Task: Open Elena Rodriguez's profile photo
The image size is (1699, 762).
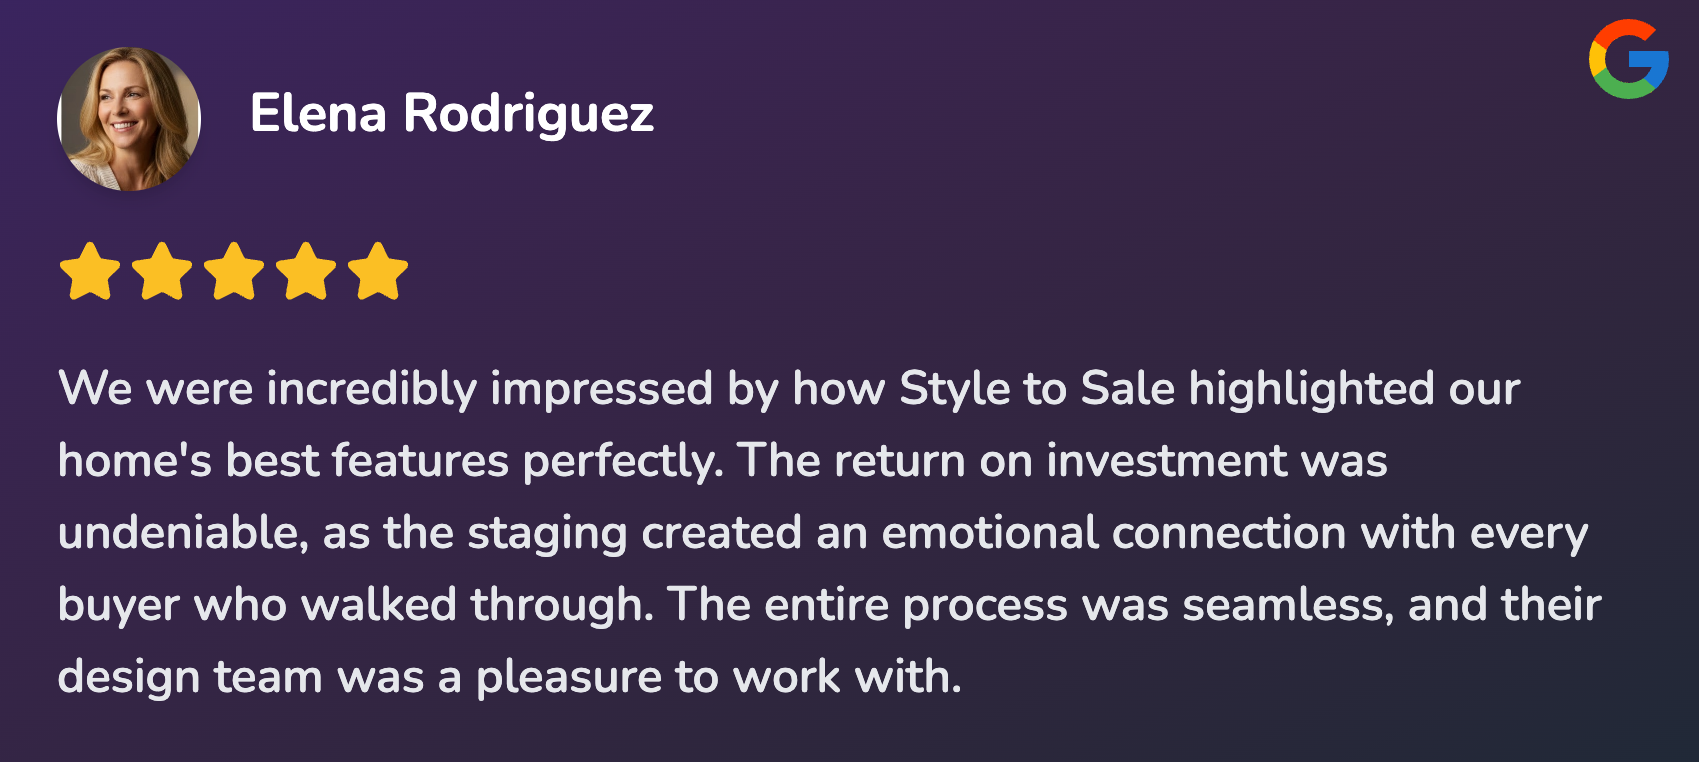Action: click(129, 119)
